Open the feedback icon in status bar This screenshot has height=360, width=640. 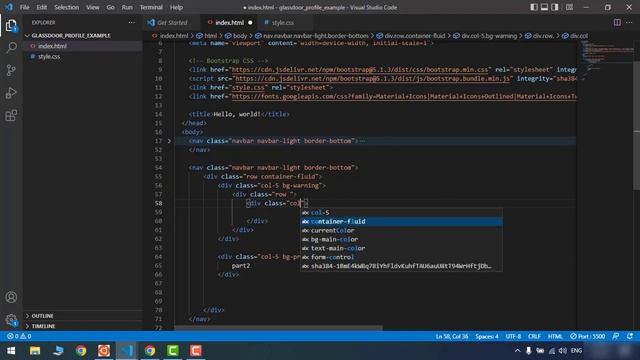click(616, 336)
